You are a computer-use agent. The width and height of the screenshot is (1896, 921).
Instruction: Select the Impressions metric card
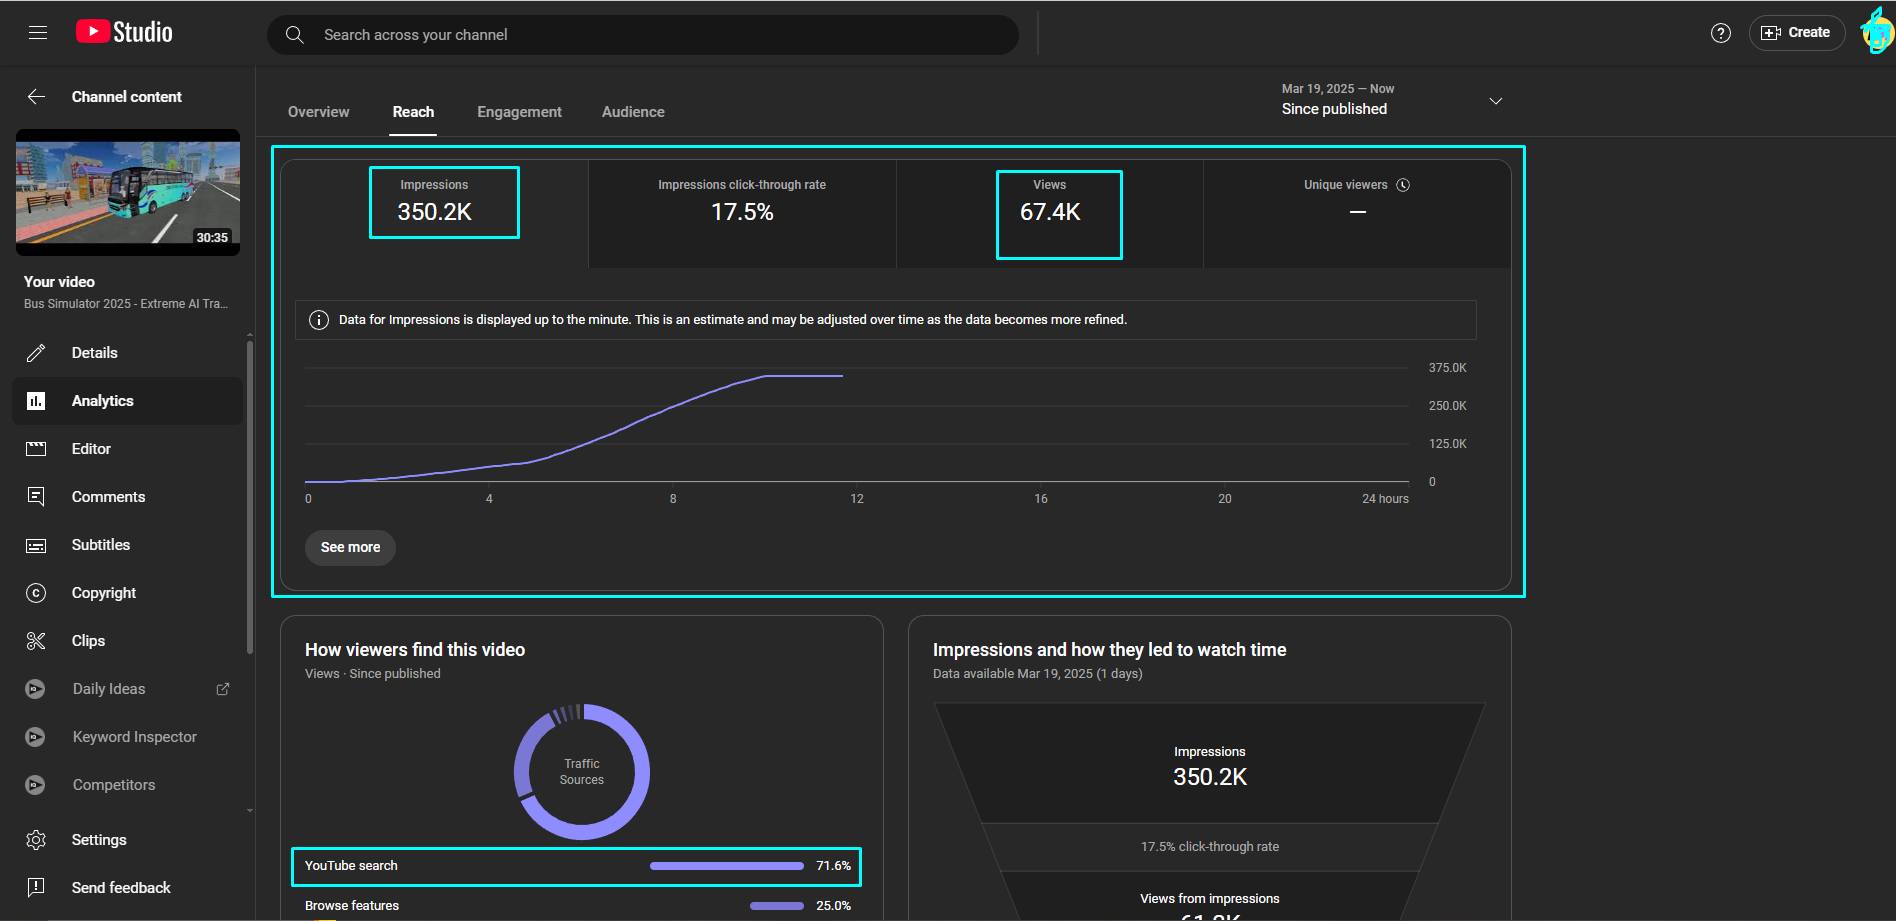tap(435, 213)
